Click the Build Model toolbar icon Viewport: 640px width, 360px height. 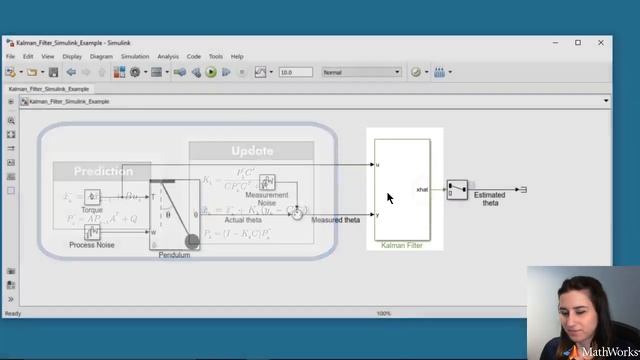(x=440, y=72)
